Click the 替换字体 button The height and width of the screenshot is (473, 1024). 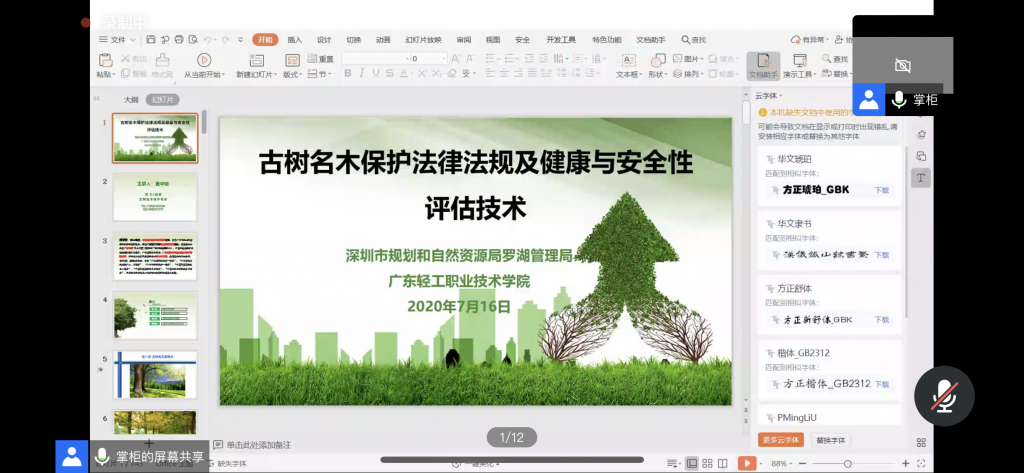831,440
